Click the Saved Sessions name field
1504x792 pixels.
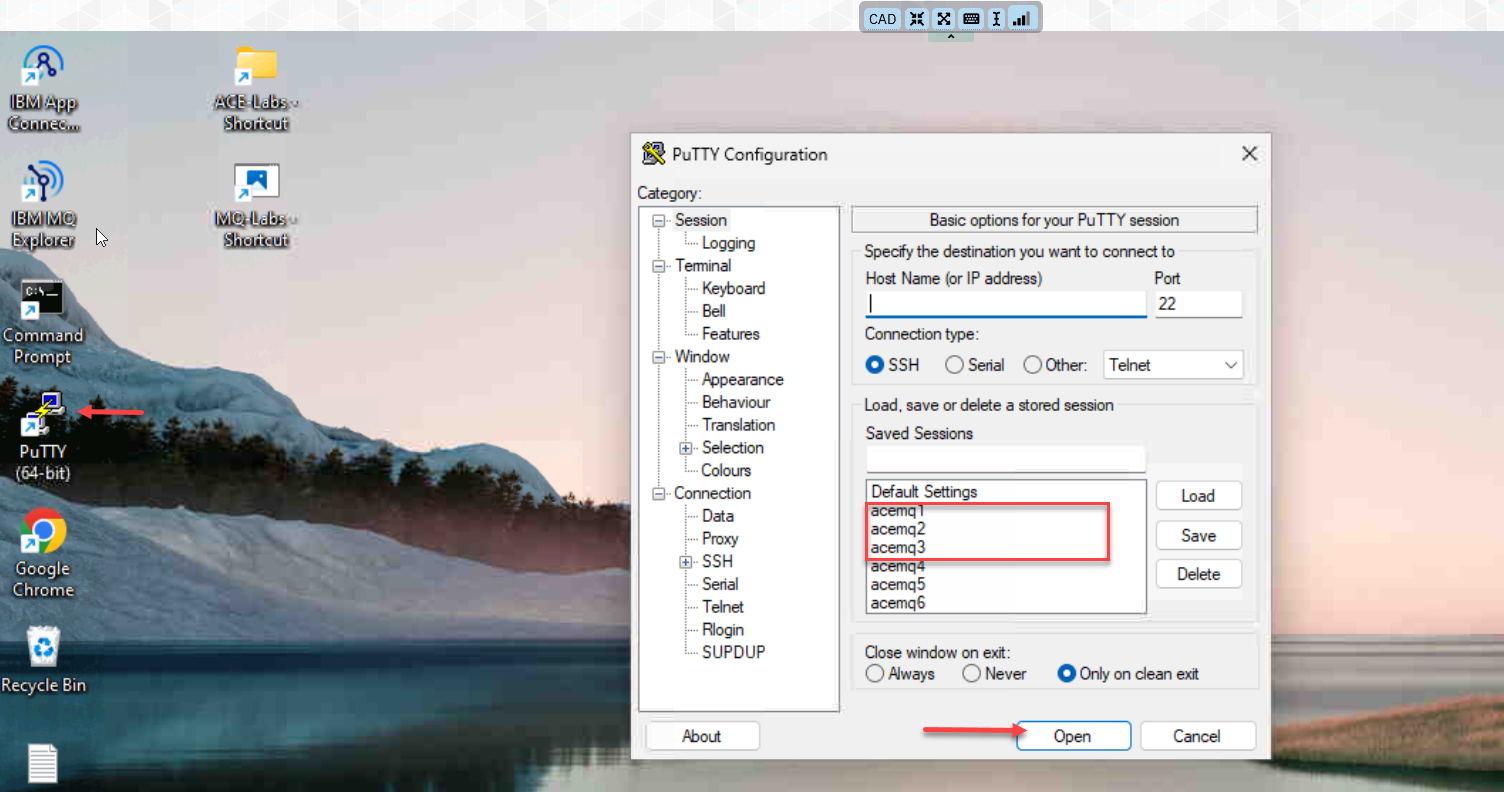coord(1006,459)
